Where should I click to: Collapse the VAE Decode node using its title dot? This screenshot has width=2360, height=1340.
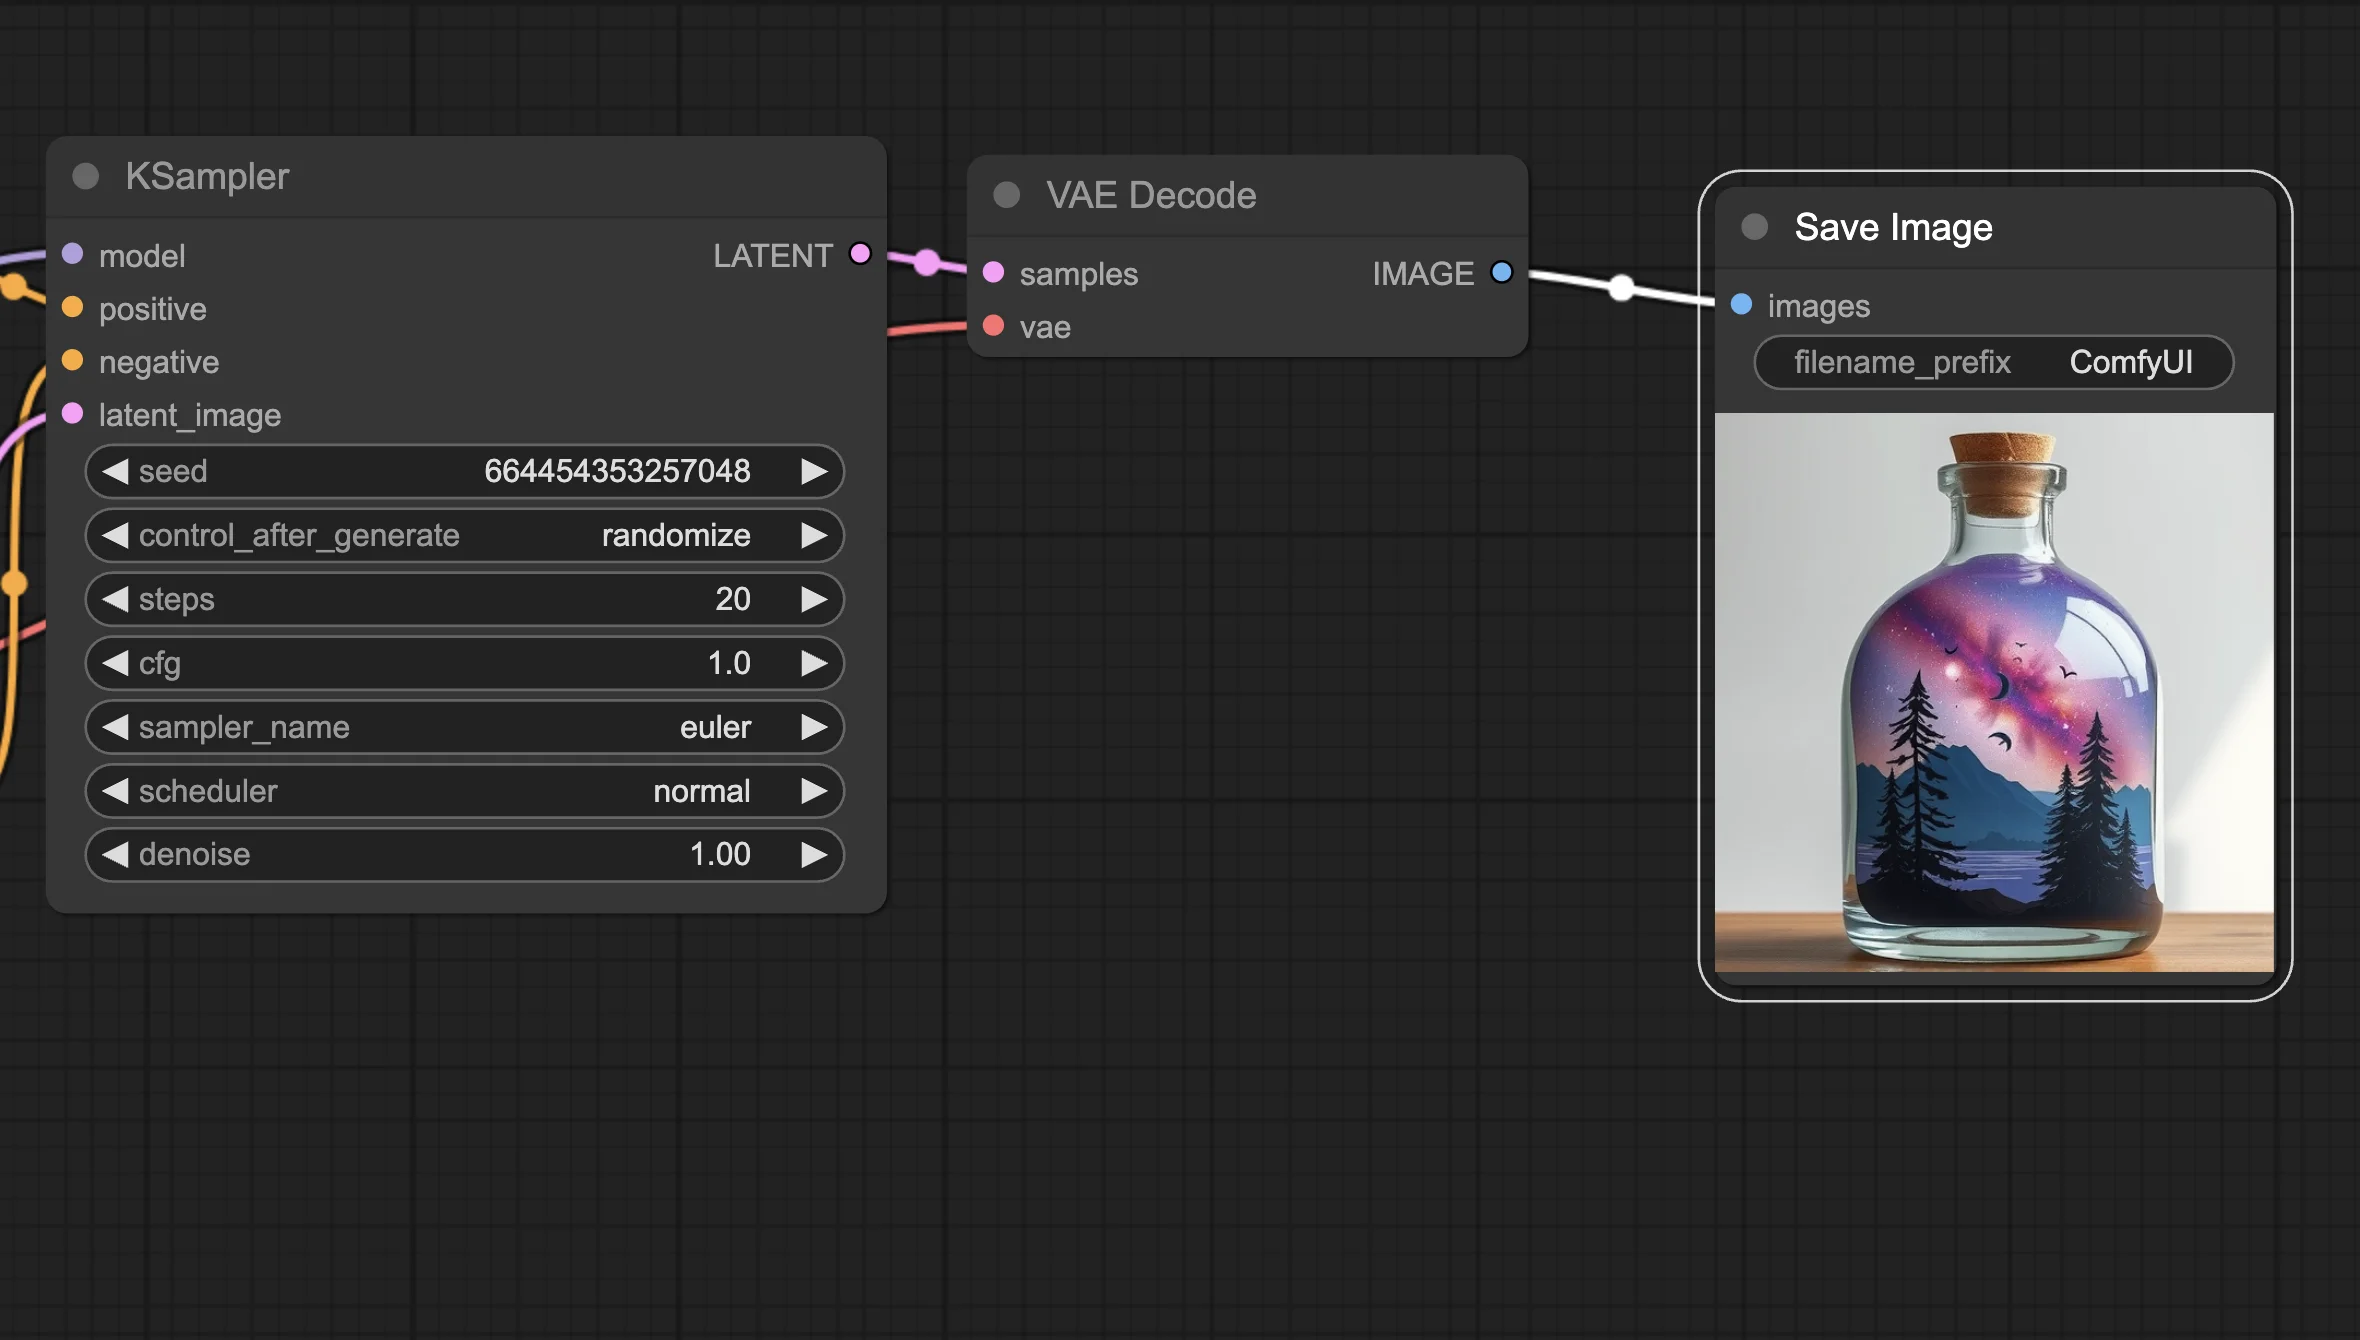coord(1007,195)
